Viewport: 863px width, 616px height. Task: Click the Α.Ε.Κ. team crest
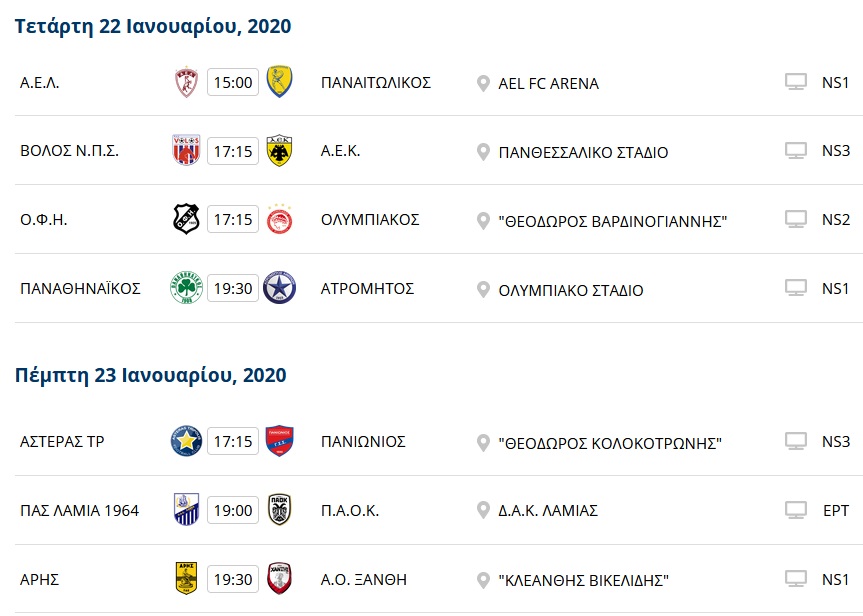[279, 151]
